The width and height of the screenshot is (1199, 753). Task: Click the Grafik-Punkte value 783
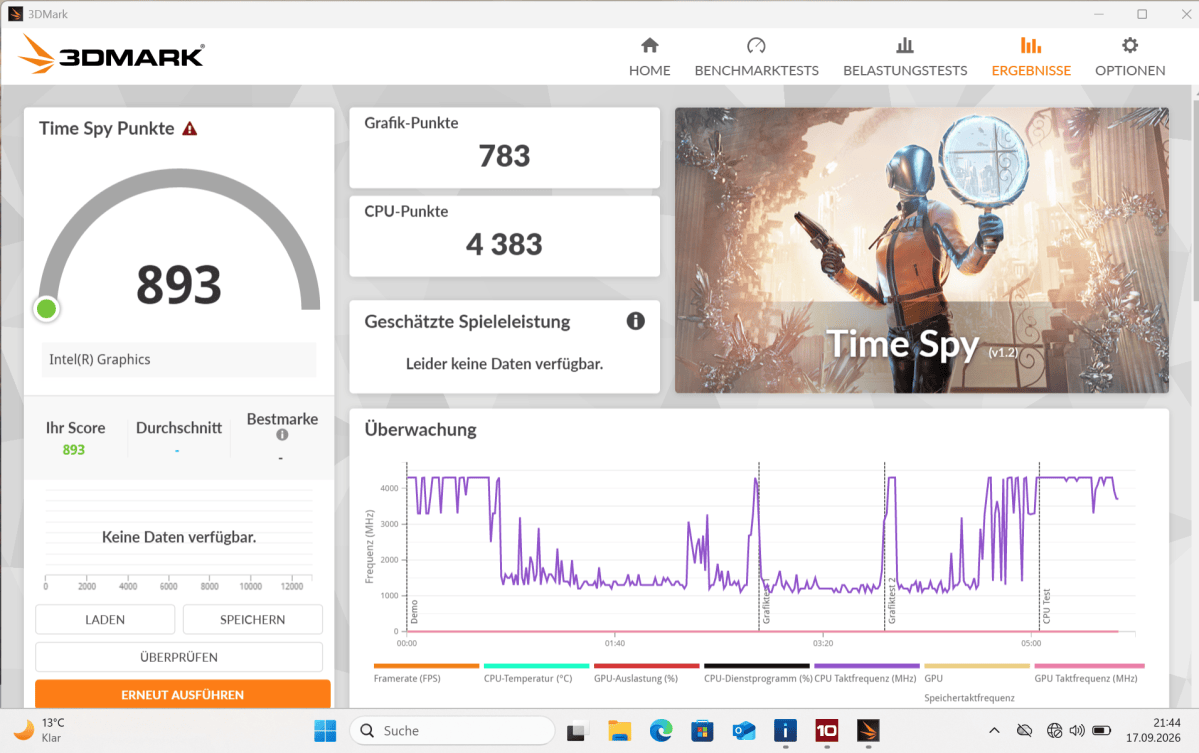pos(504,156)
